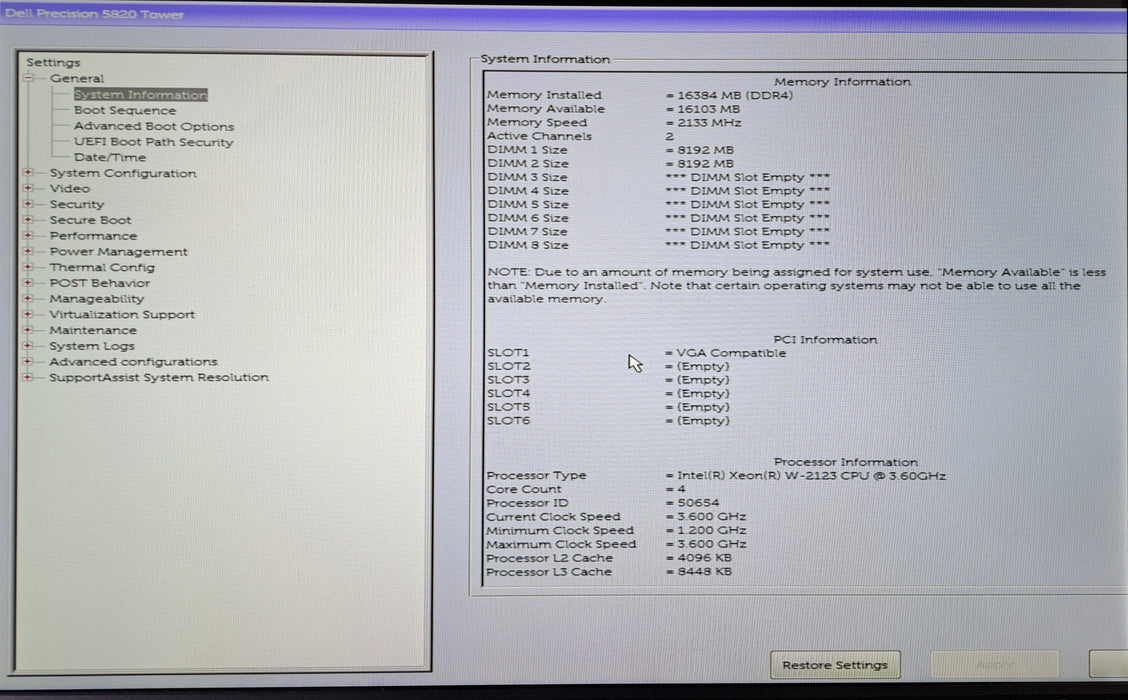Select the Power Management label
Screen dimensions: 1128x700
pyautogui.click(x=118, y=252)
